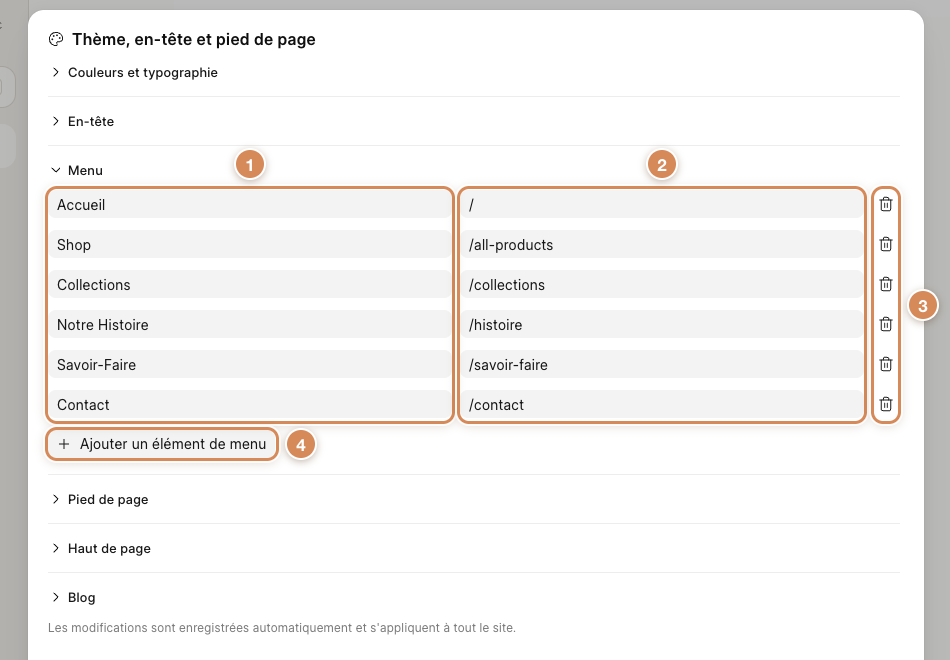Image resolution: width=950 pixels, height=660 pixels.
Task: Edit the /contact link field
Action: point(662,405)
